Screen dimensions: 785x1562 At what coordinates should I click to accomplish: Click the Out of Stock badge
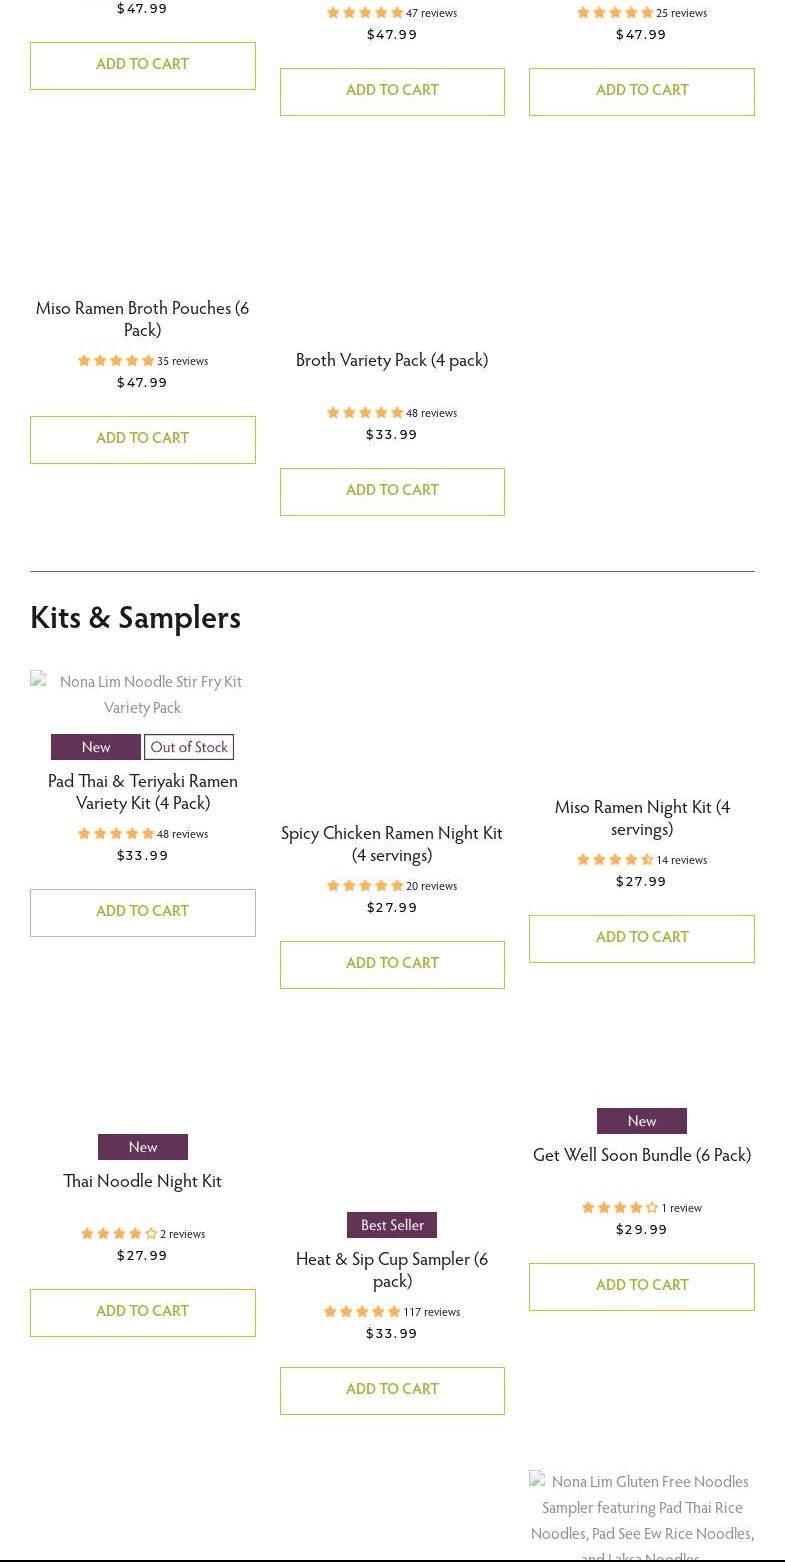[x=189, y=747]
